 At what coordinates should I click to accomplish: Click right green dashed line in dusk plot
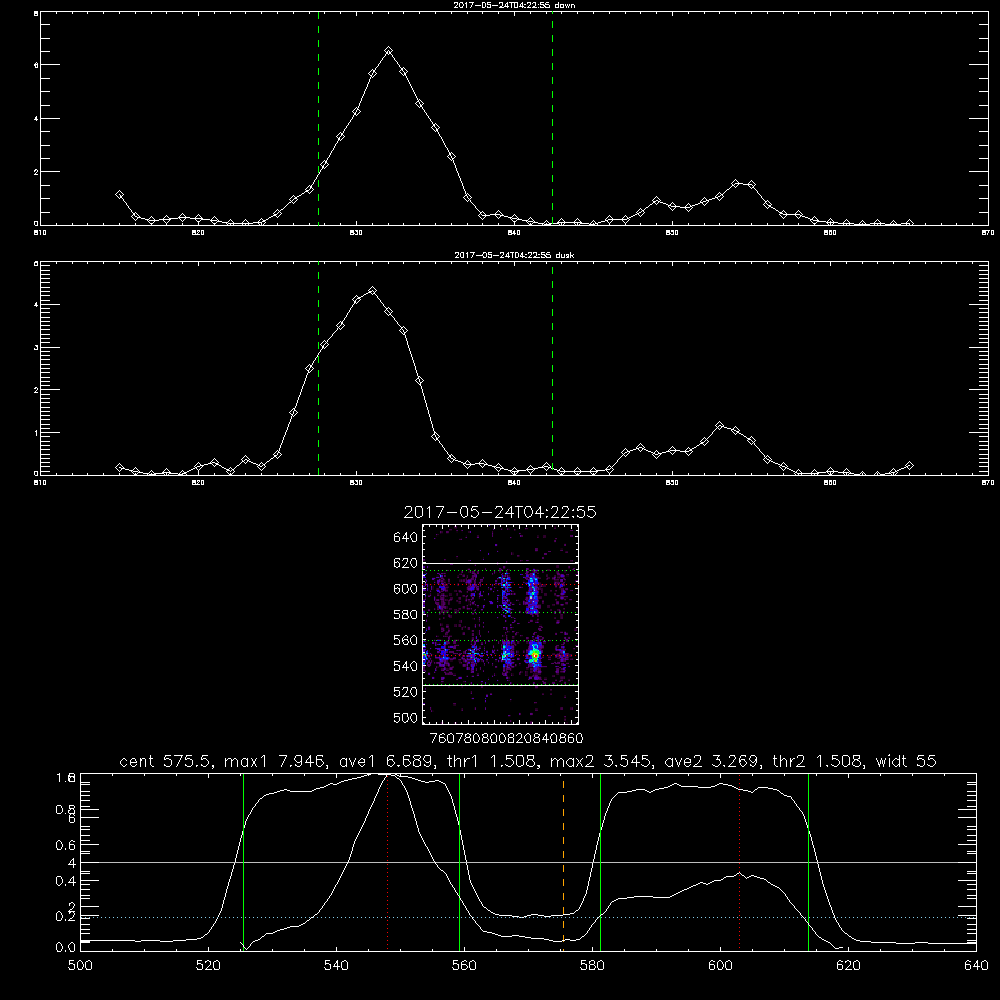552,370
